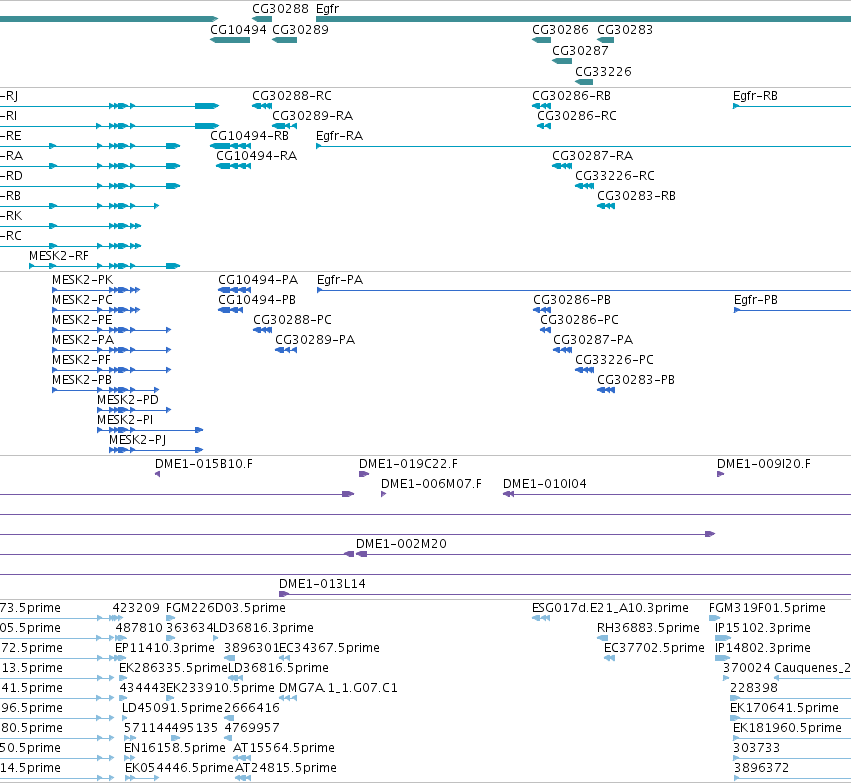Image resolution: width=851 pixels, height=783 pixels.
Task: Select transcript CG10494-RB
Action: (x=249, y=136)
